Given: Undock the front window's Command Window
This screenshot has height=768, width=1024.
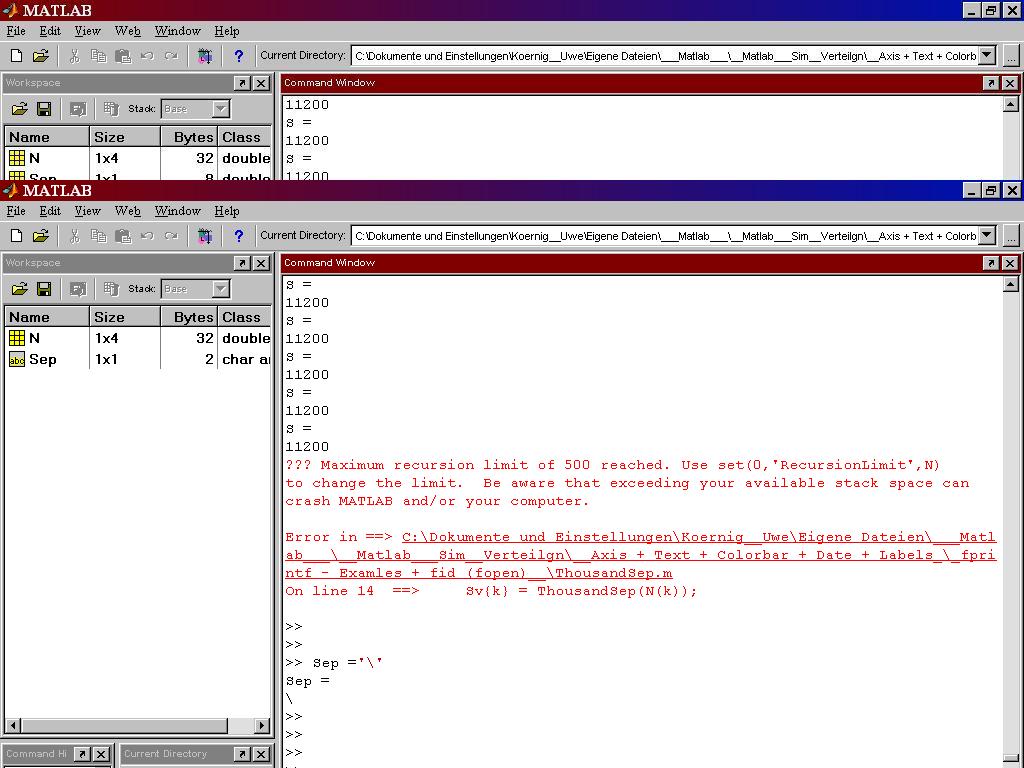Looking at the screenshot, I should click(990, 263).
